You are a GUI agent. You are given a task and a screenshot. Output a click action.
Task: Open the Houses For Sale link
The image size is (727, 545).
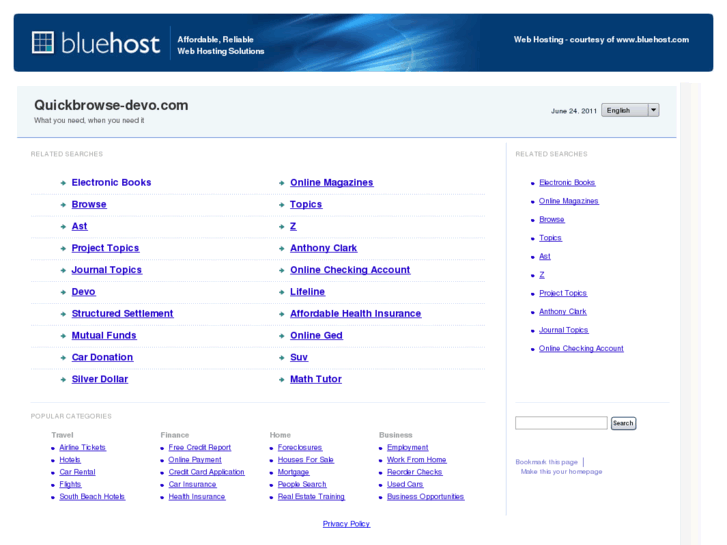[x=306, y=460]
